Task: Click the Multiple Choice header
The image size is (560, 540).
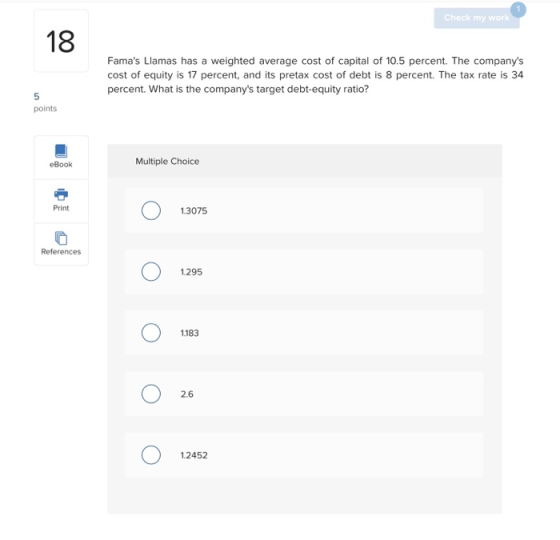Action: pyautogui.click(x=167, y=161)
